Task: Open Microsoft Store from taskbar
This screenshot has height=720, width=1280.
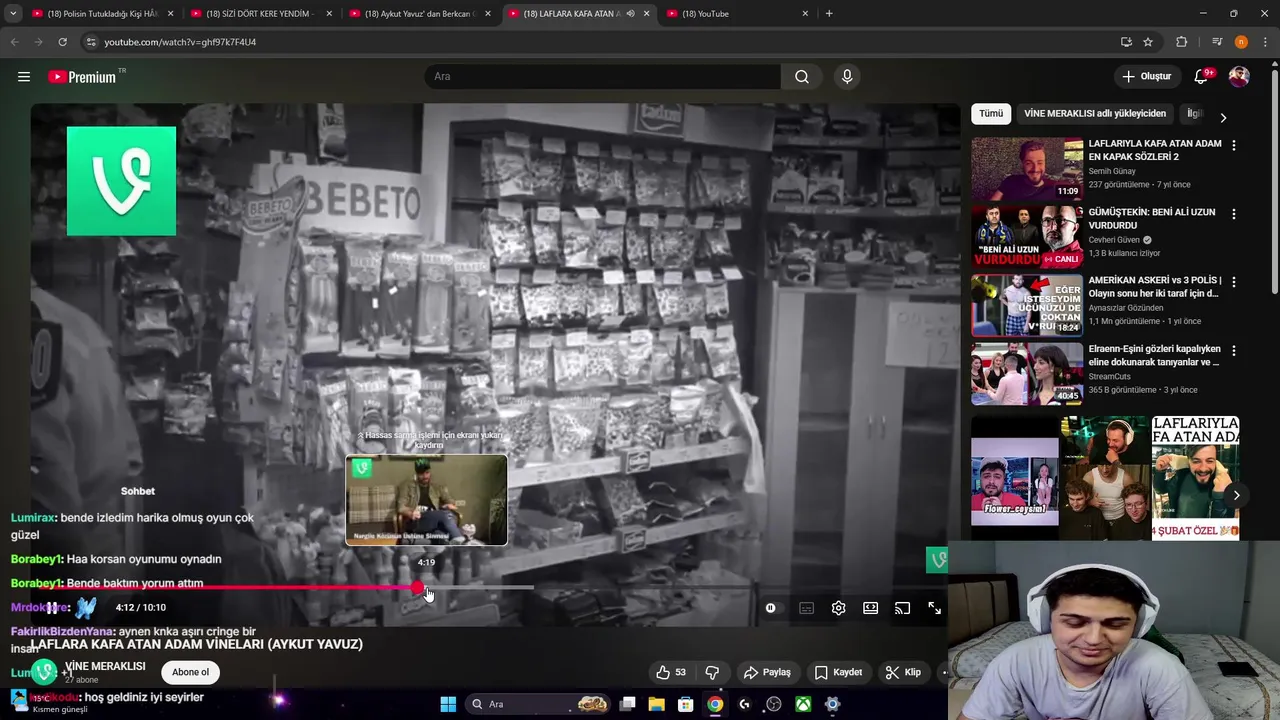Action: tap(685, 704)
